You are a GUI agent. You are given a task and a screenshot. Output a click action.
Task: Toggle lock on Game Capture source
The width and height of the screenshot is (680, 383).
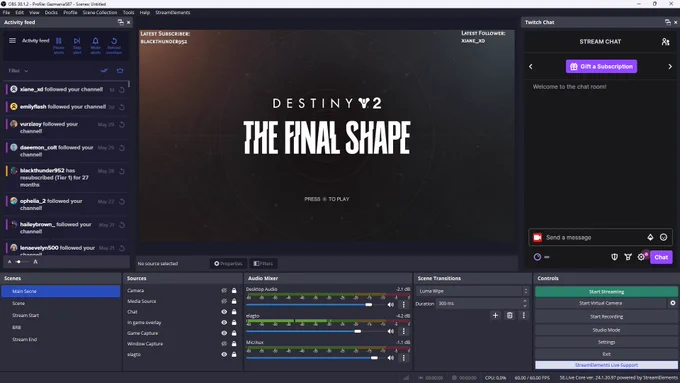234,333
